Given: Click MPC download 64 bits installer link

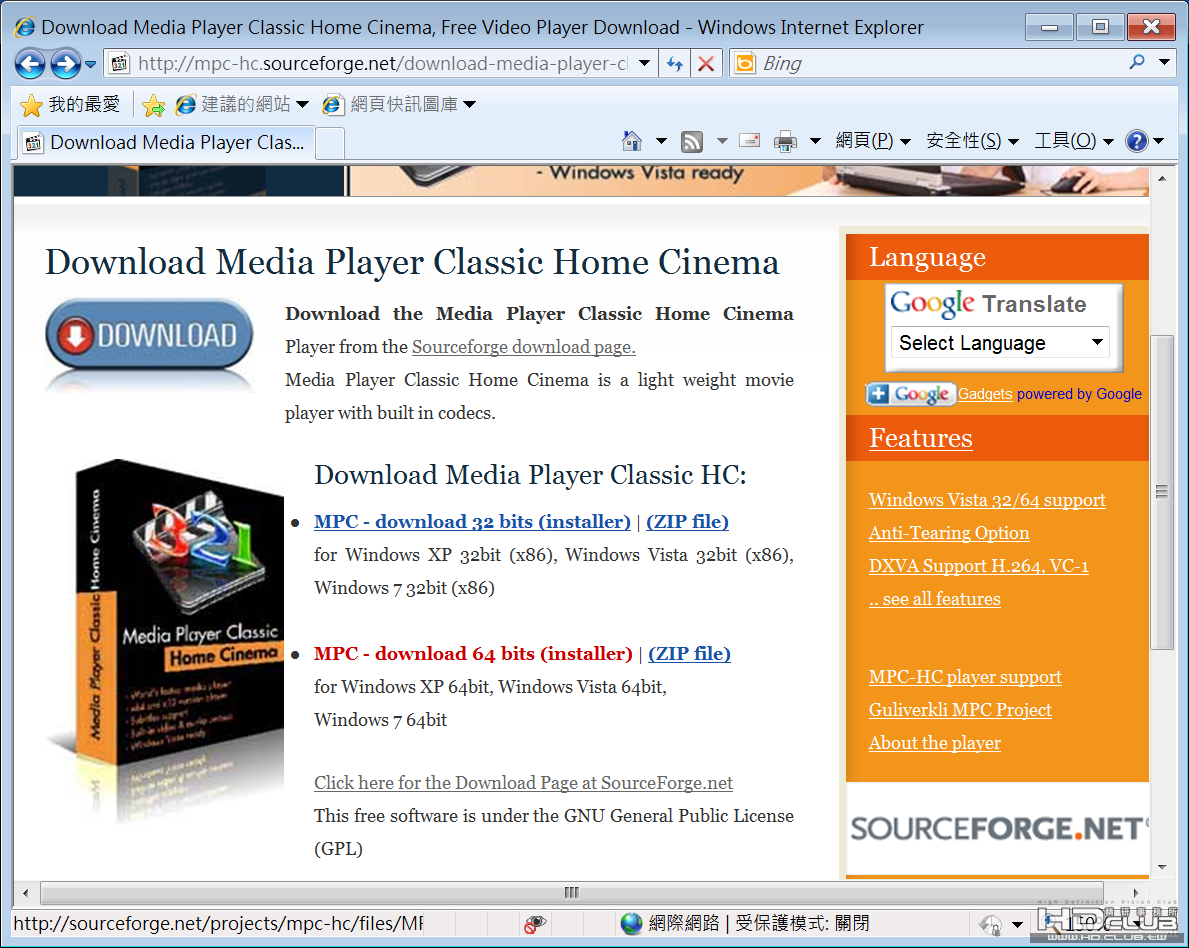Looking at the screenshot, I should click(473, 654).
